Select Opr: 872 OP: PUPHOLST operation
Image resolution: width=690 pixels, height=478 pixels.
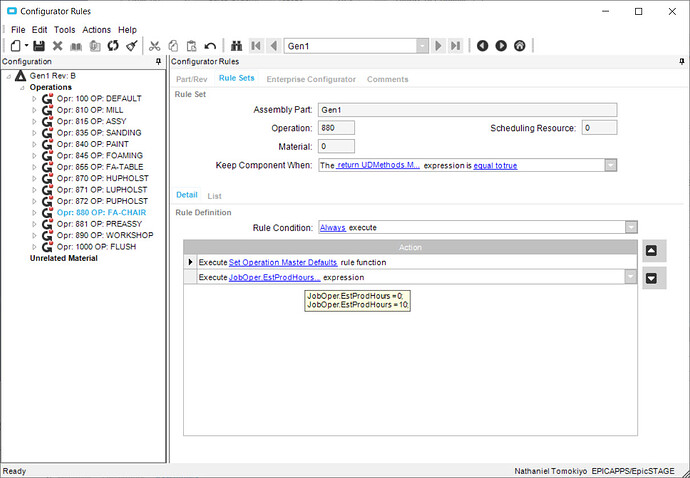point(102,201)
